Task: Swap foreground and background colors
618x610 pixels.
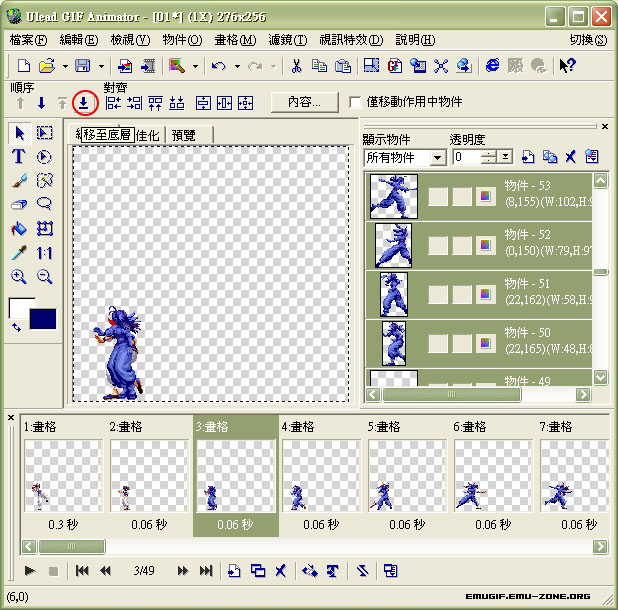Action: coord(16,327)
